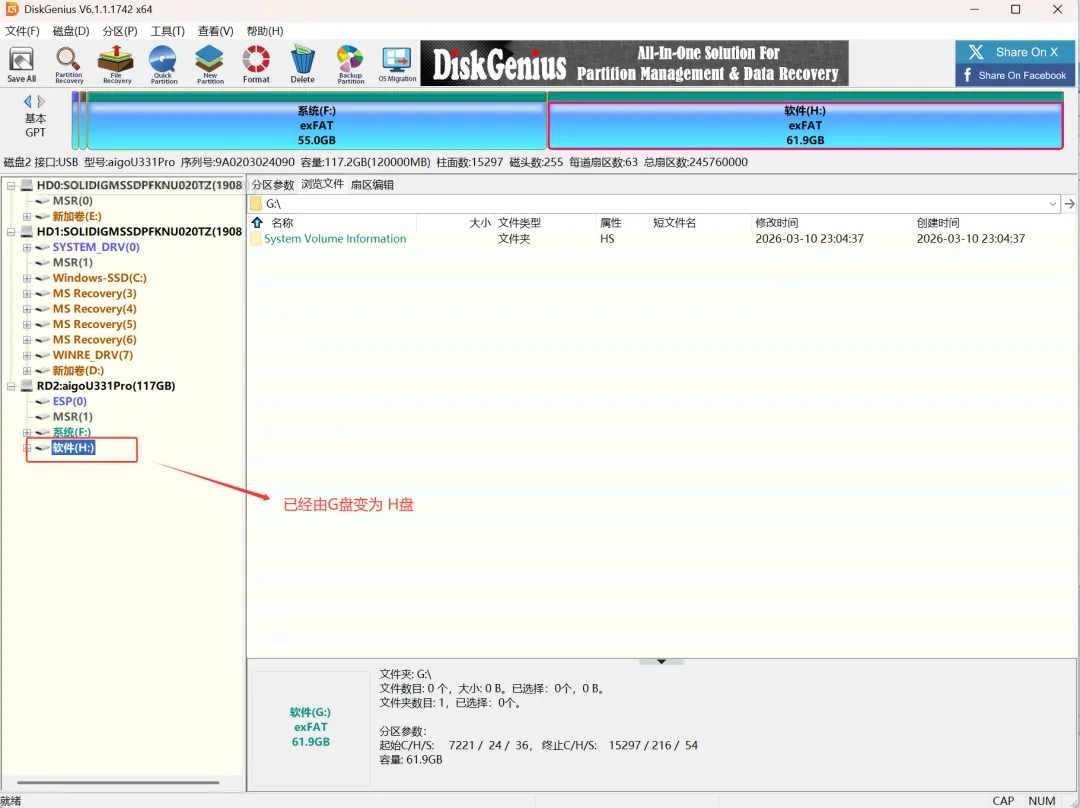Select MS Recovery(5) tree item

[94, 324]
